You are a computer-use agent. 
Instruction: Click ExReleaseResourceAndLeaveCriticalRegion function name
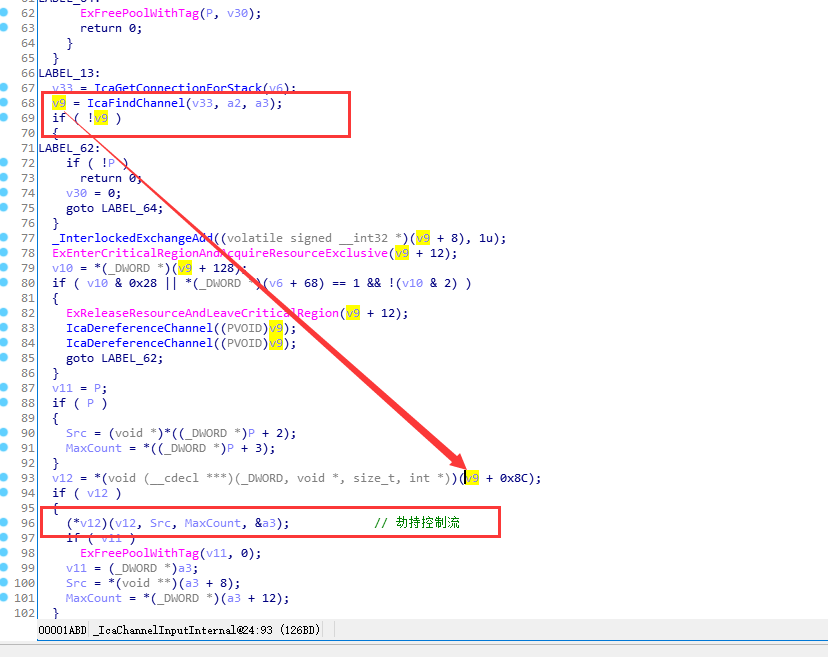coord(202,313)
